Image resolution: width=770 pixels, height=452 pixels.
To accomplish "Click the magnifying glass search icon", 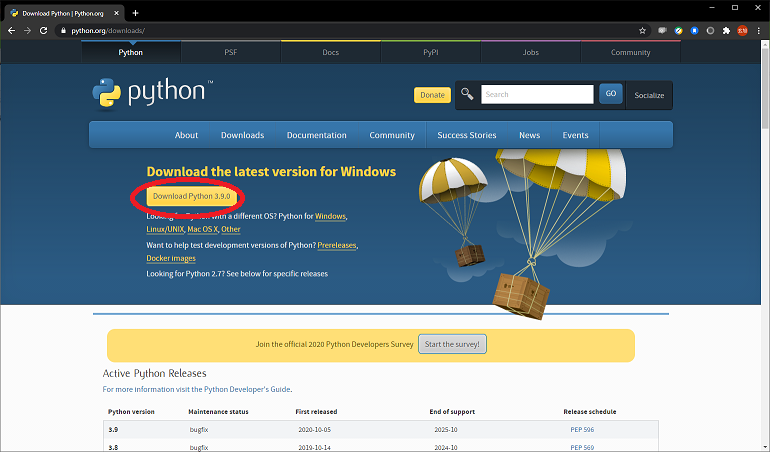I will coord(467,93).
